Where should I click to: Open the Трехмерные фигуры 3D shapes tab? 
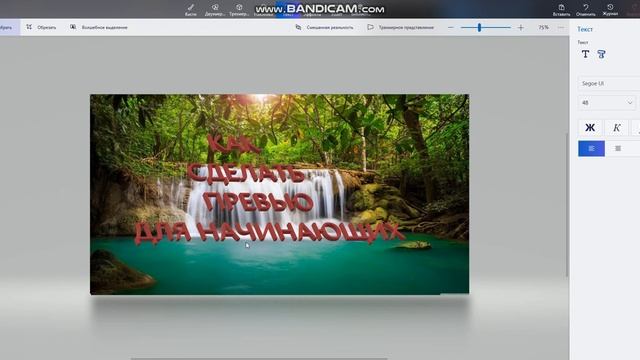pyautogui.click(x=239, y=9)
